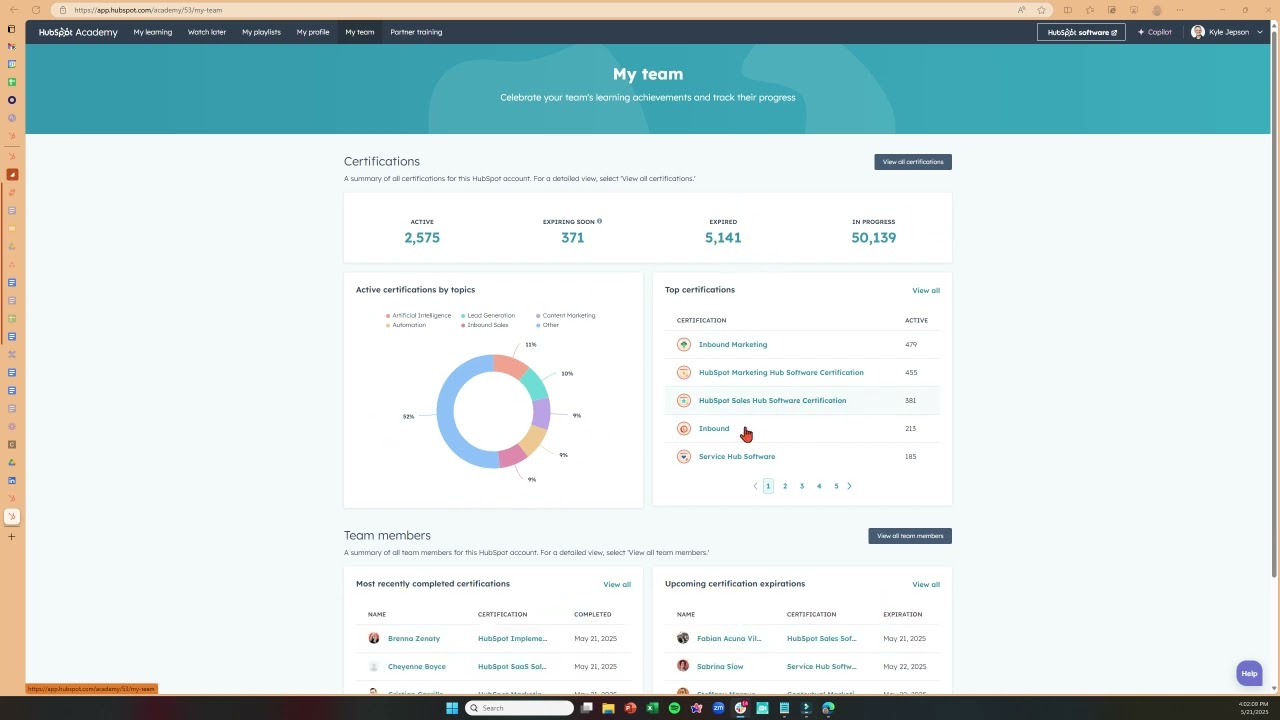Add this page to browser favorites
The image size is (1280, 720).
tap(1041, 10)
